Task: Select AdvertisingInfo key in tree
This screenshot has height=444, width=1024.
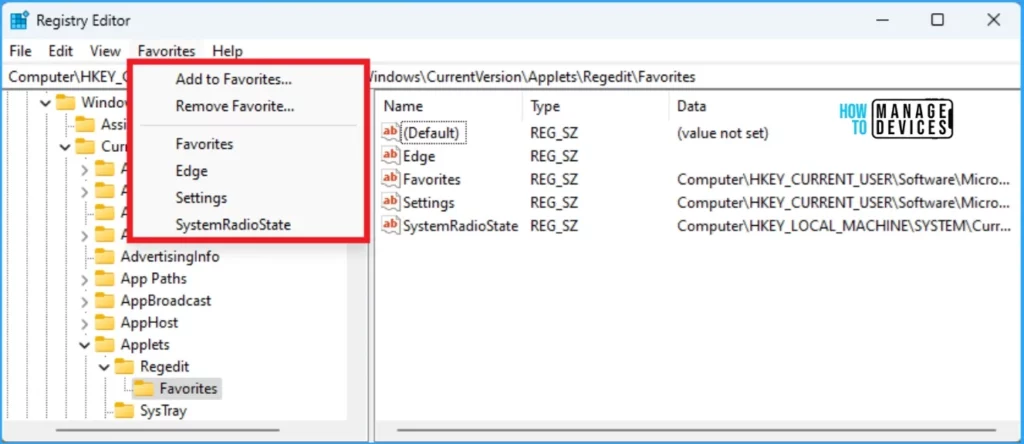Action: 170,257
